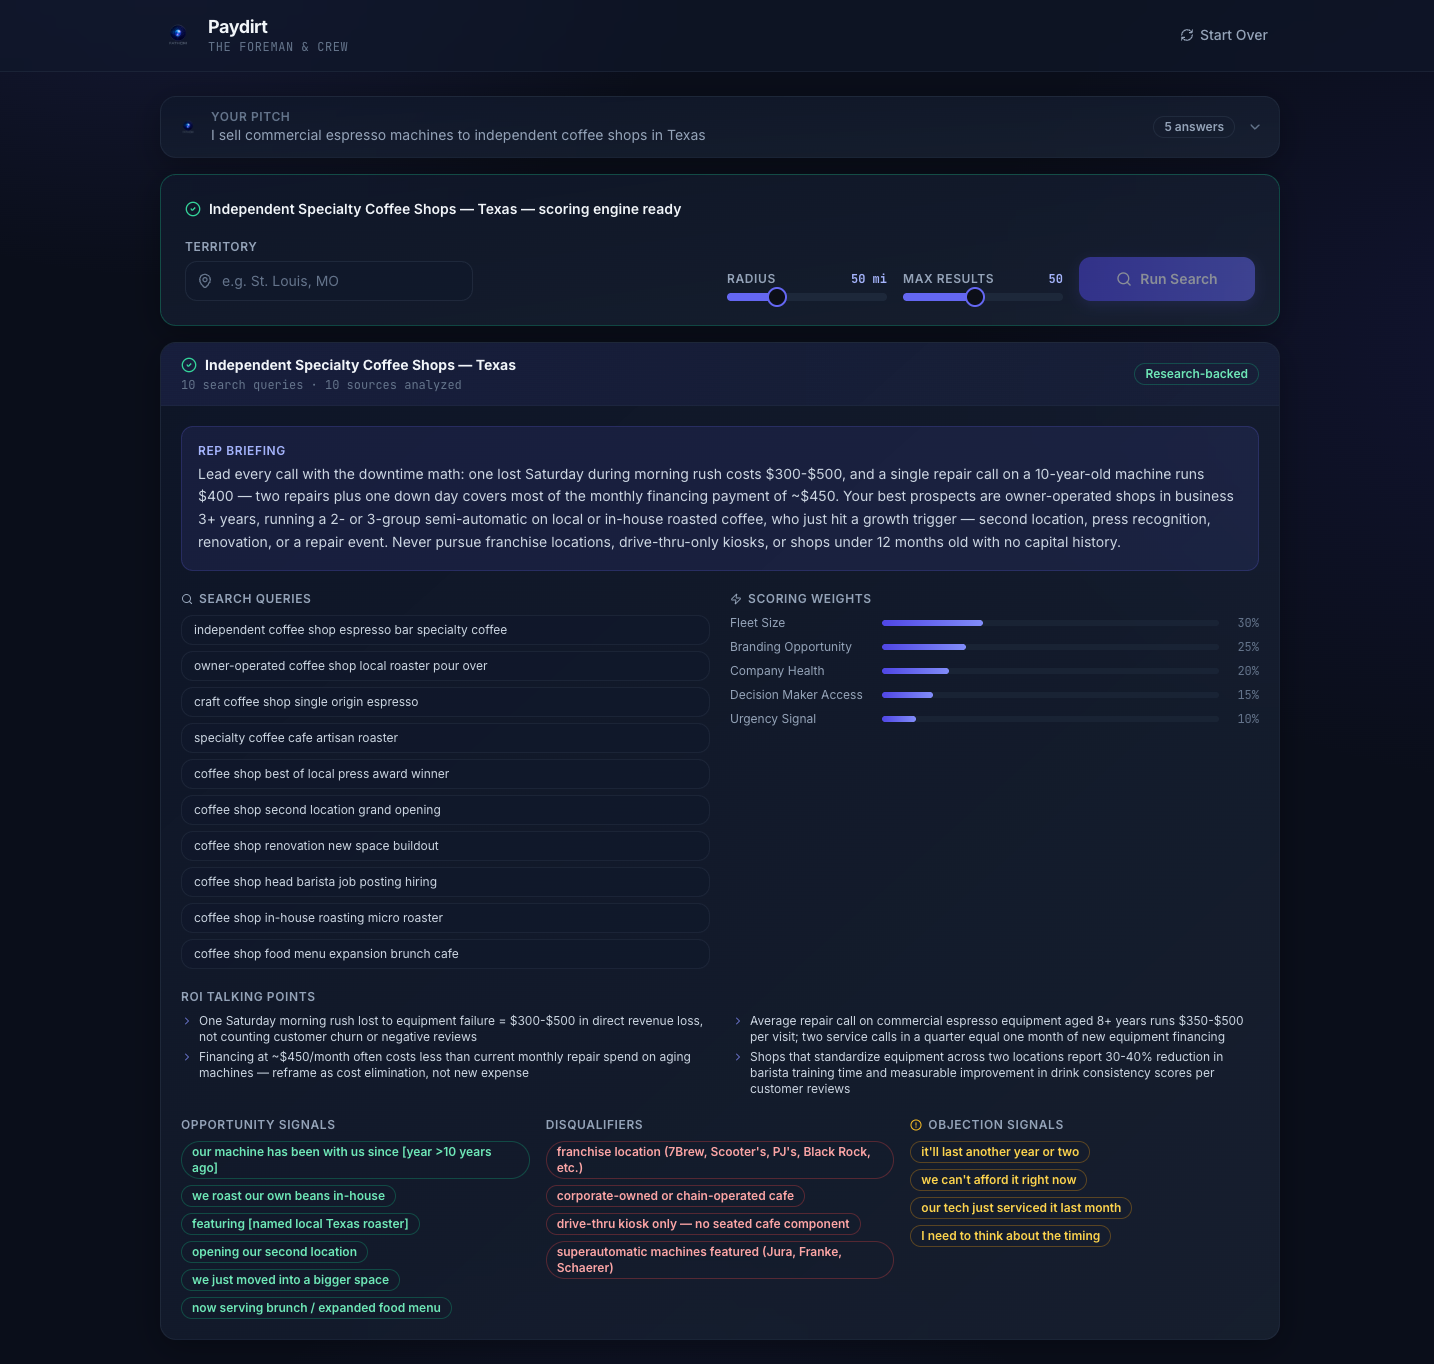Click the lightning icon beside Scoring Weights
Screen dimensions: 1434x1364
click(x=736, y=599)
